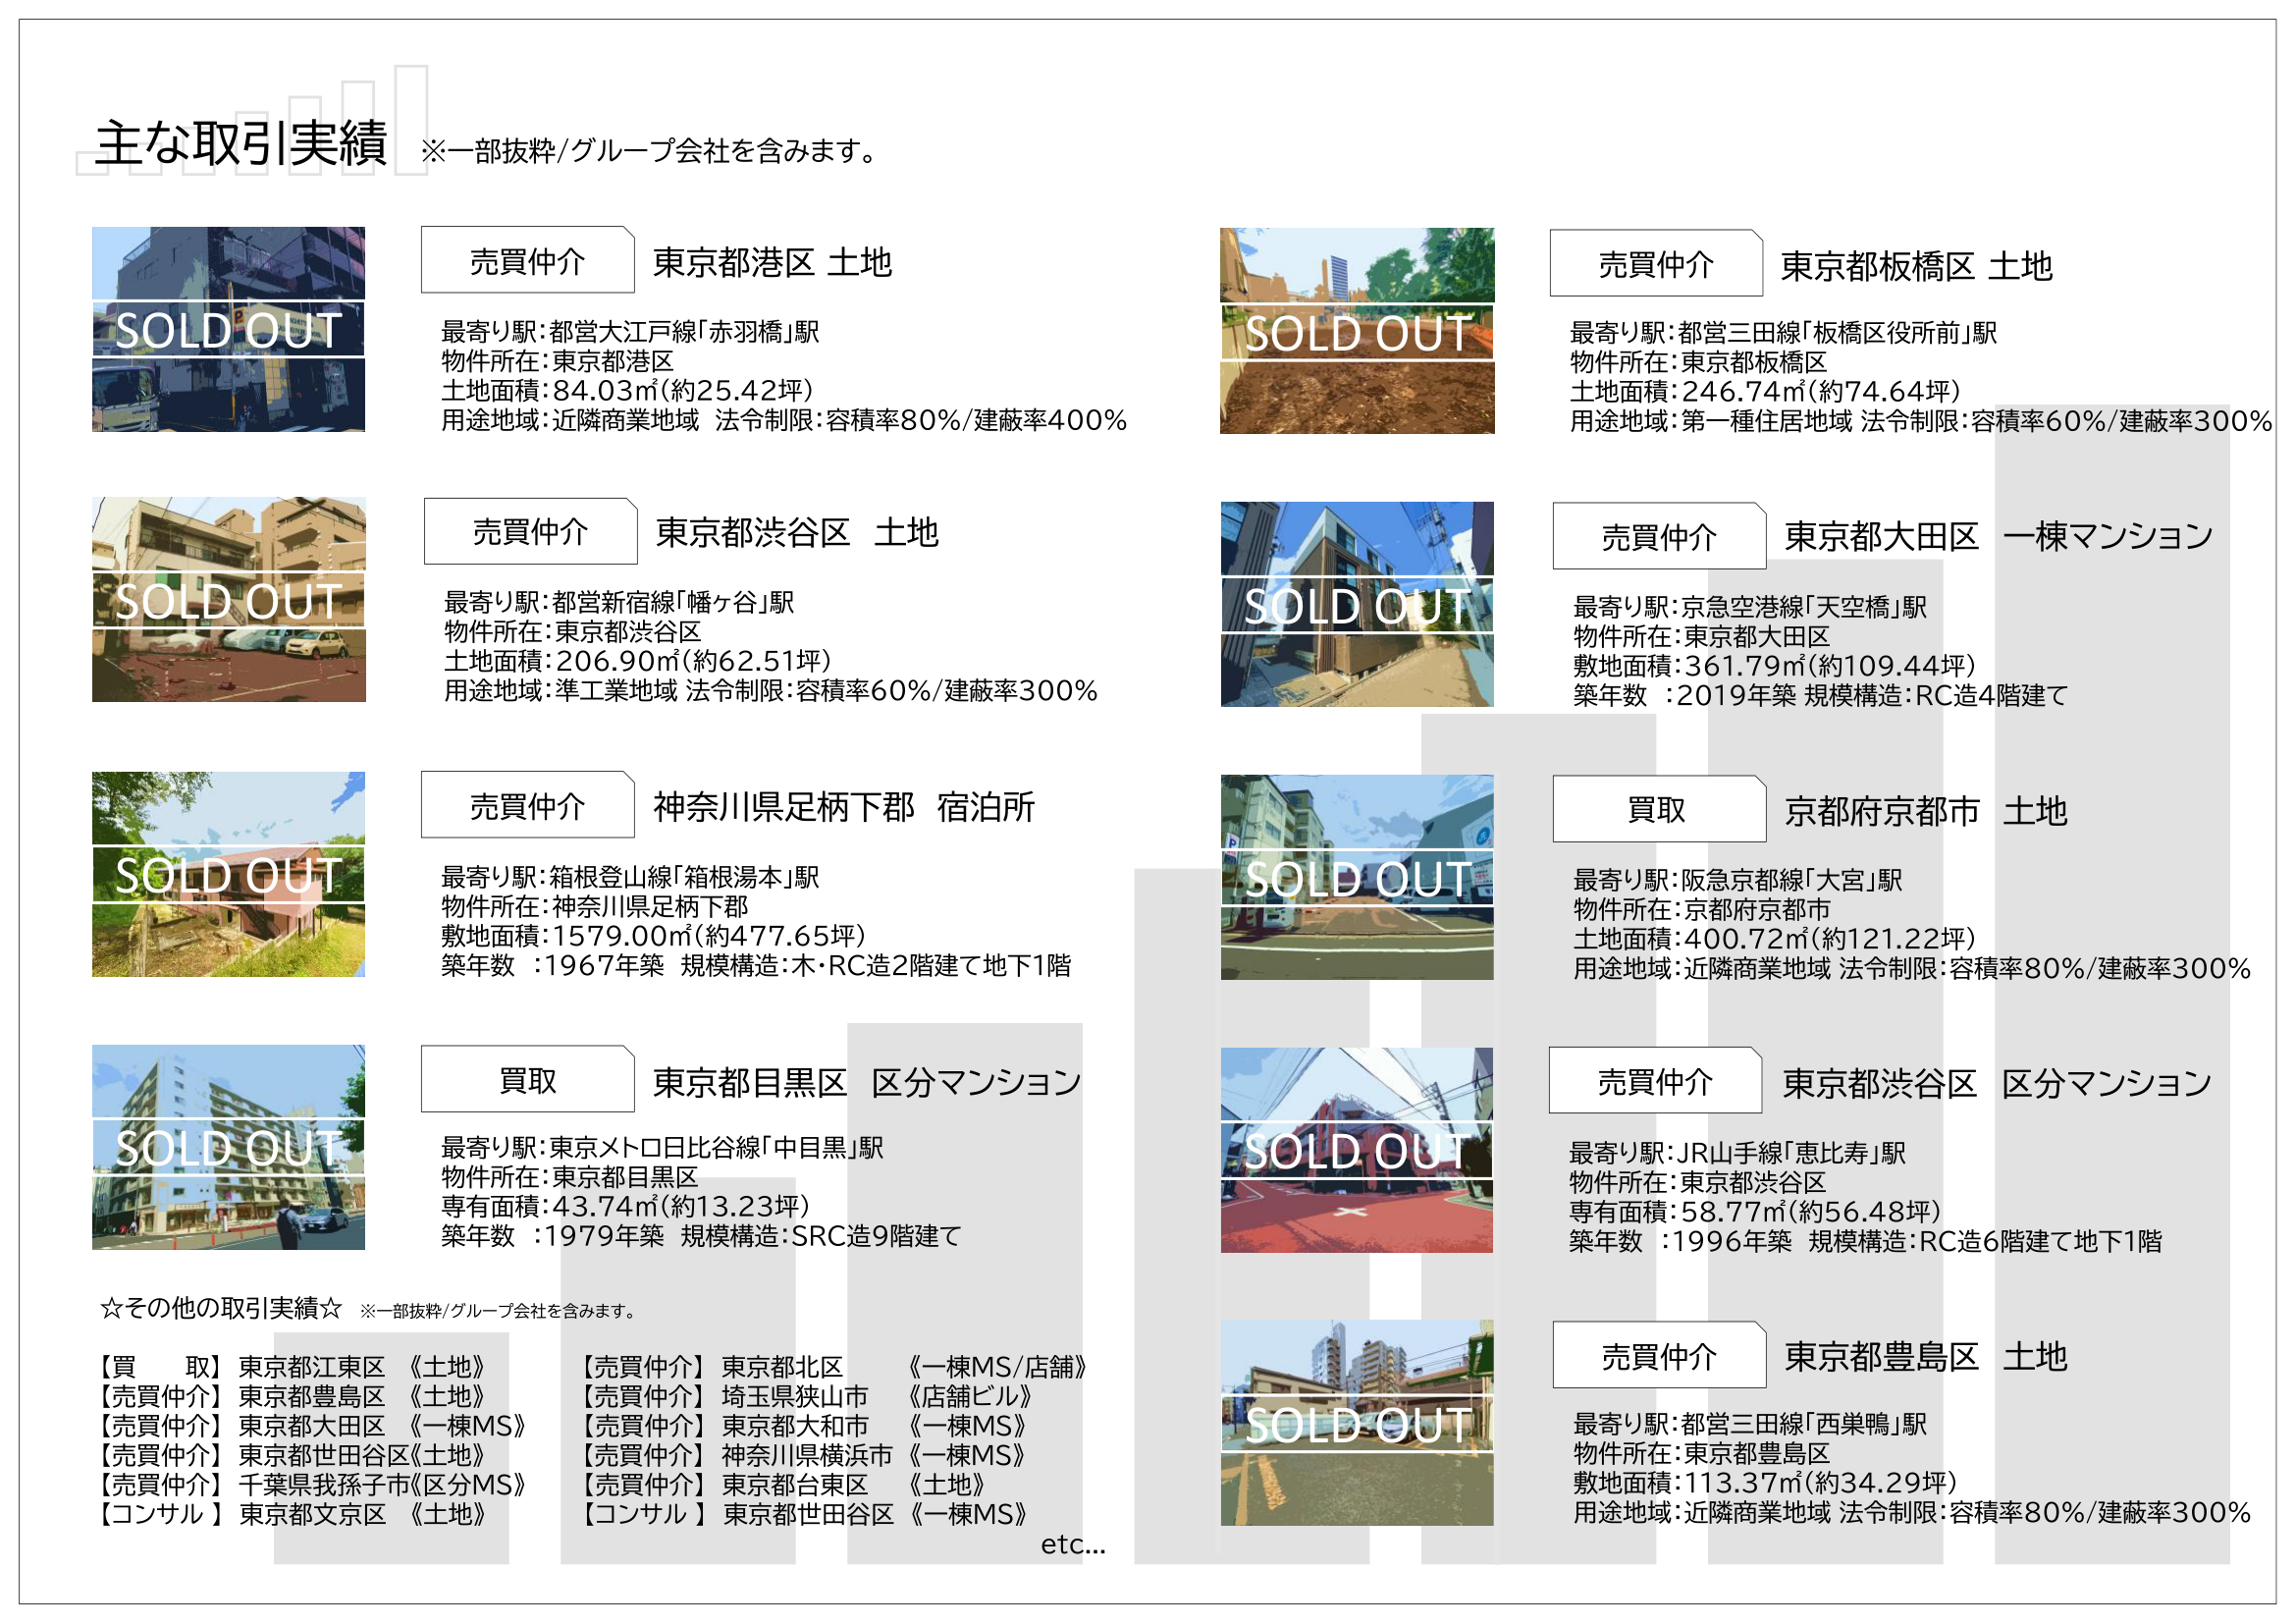Click text 土地面積:206.90㎡(約62.51坪)

637,660
